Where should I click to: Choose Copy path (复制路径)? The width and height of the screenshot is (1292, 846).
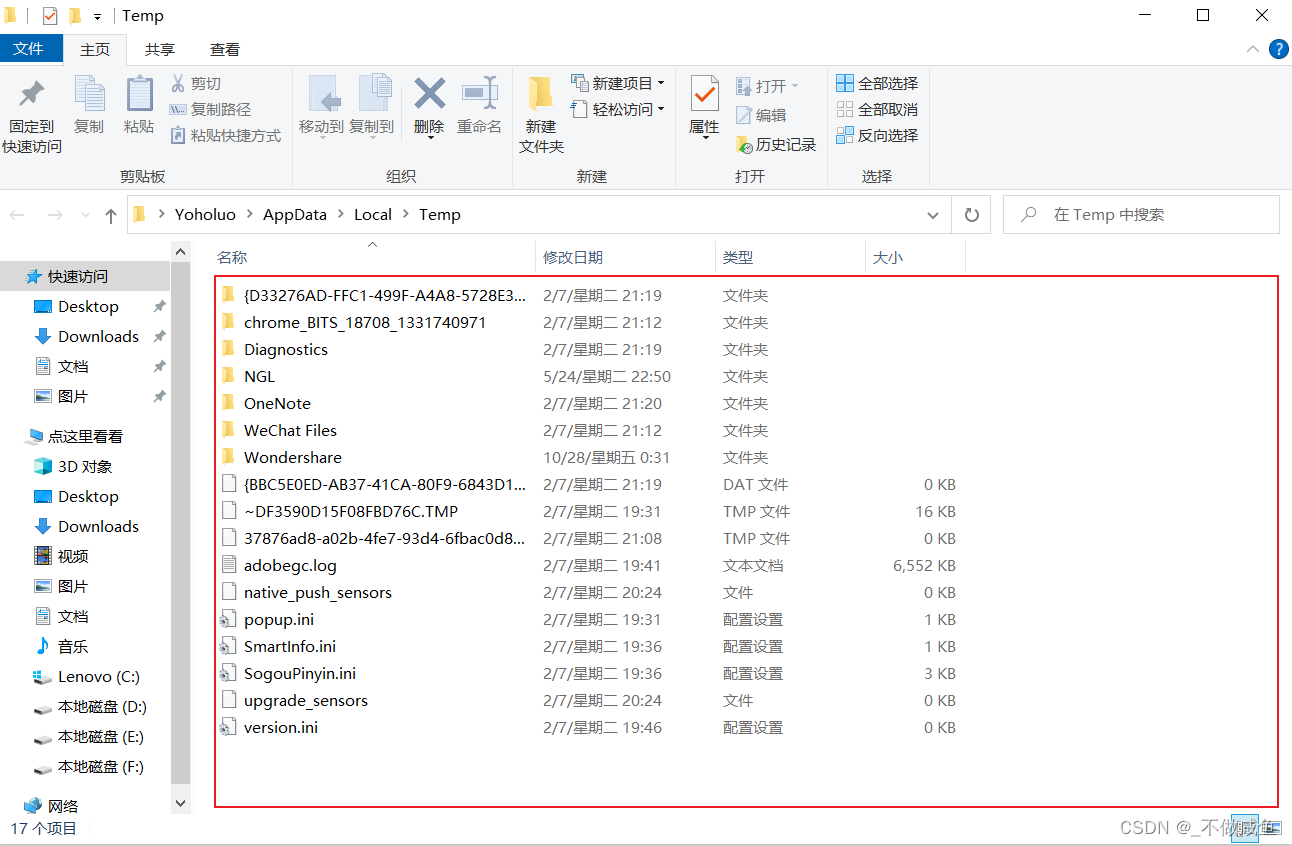[210, 110]
